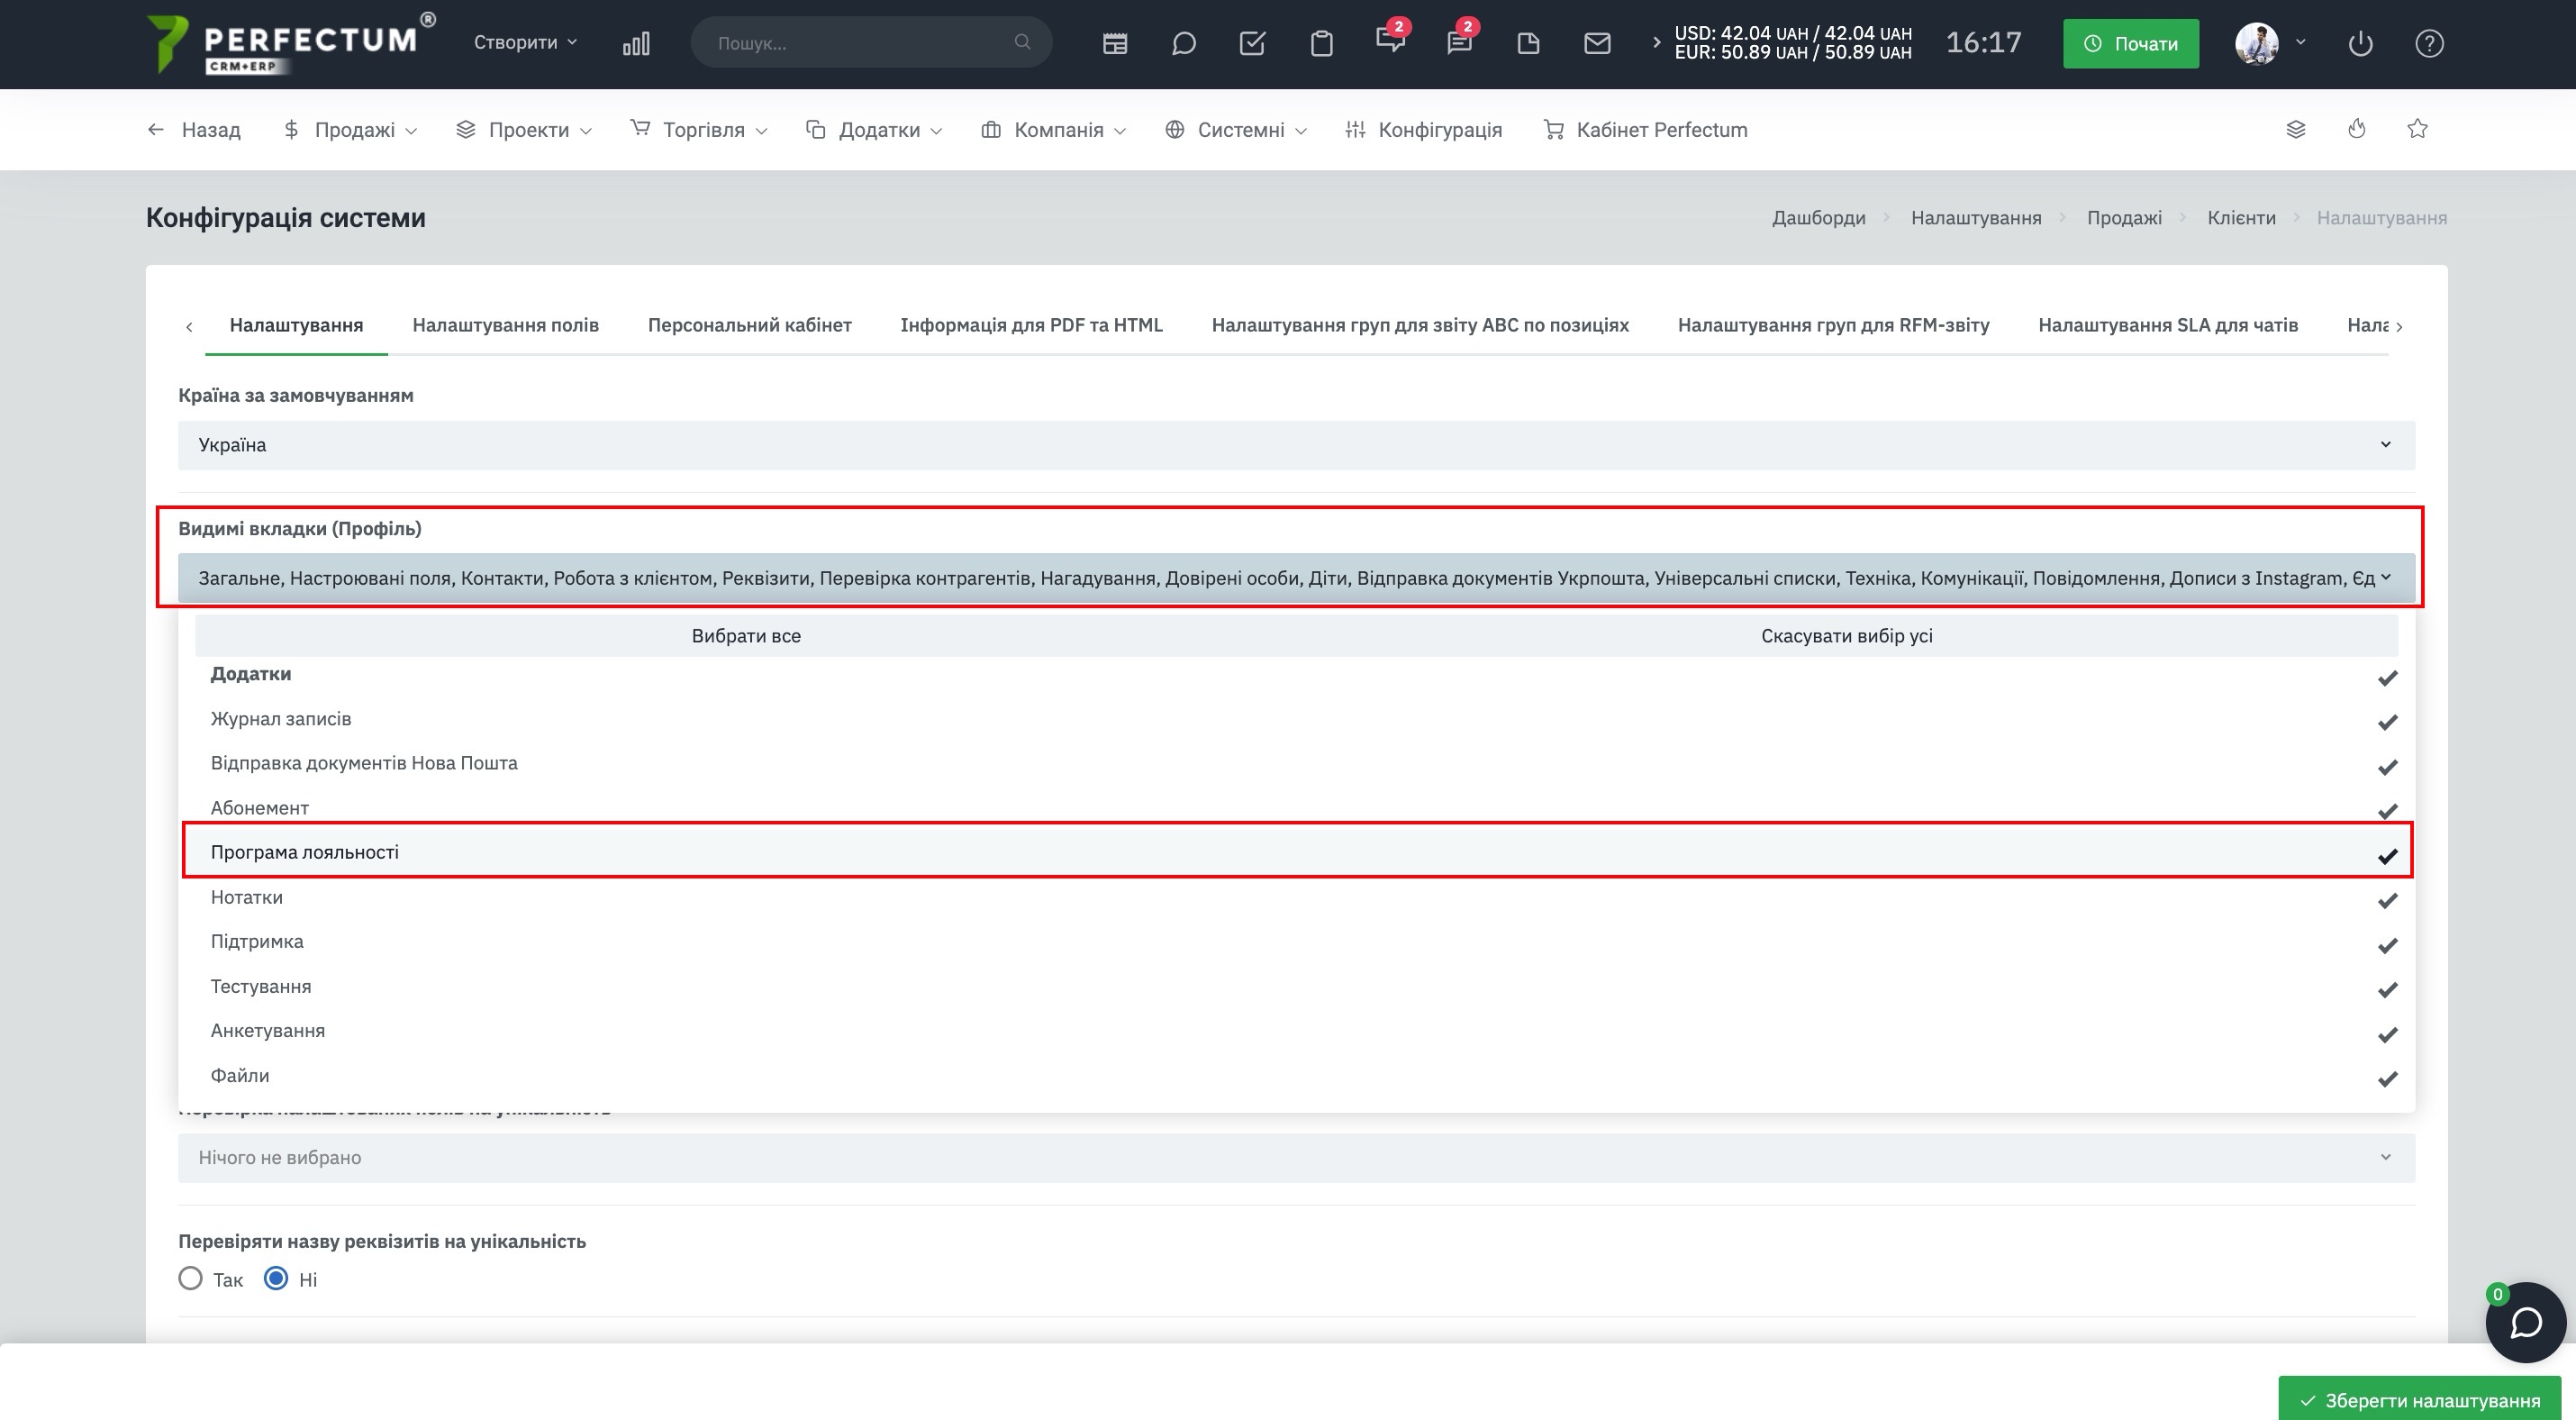Screen dimensions: 2576x1420
Task: Go back via 'Назад'
Action: pyautogui.click(x=194, y=129)
